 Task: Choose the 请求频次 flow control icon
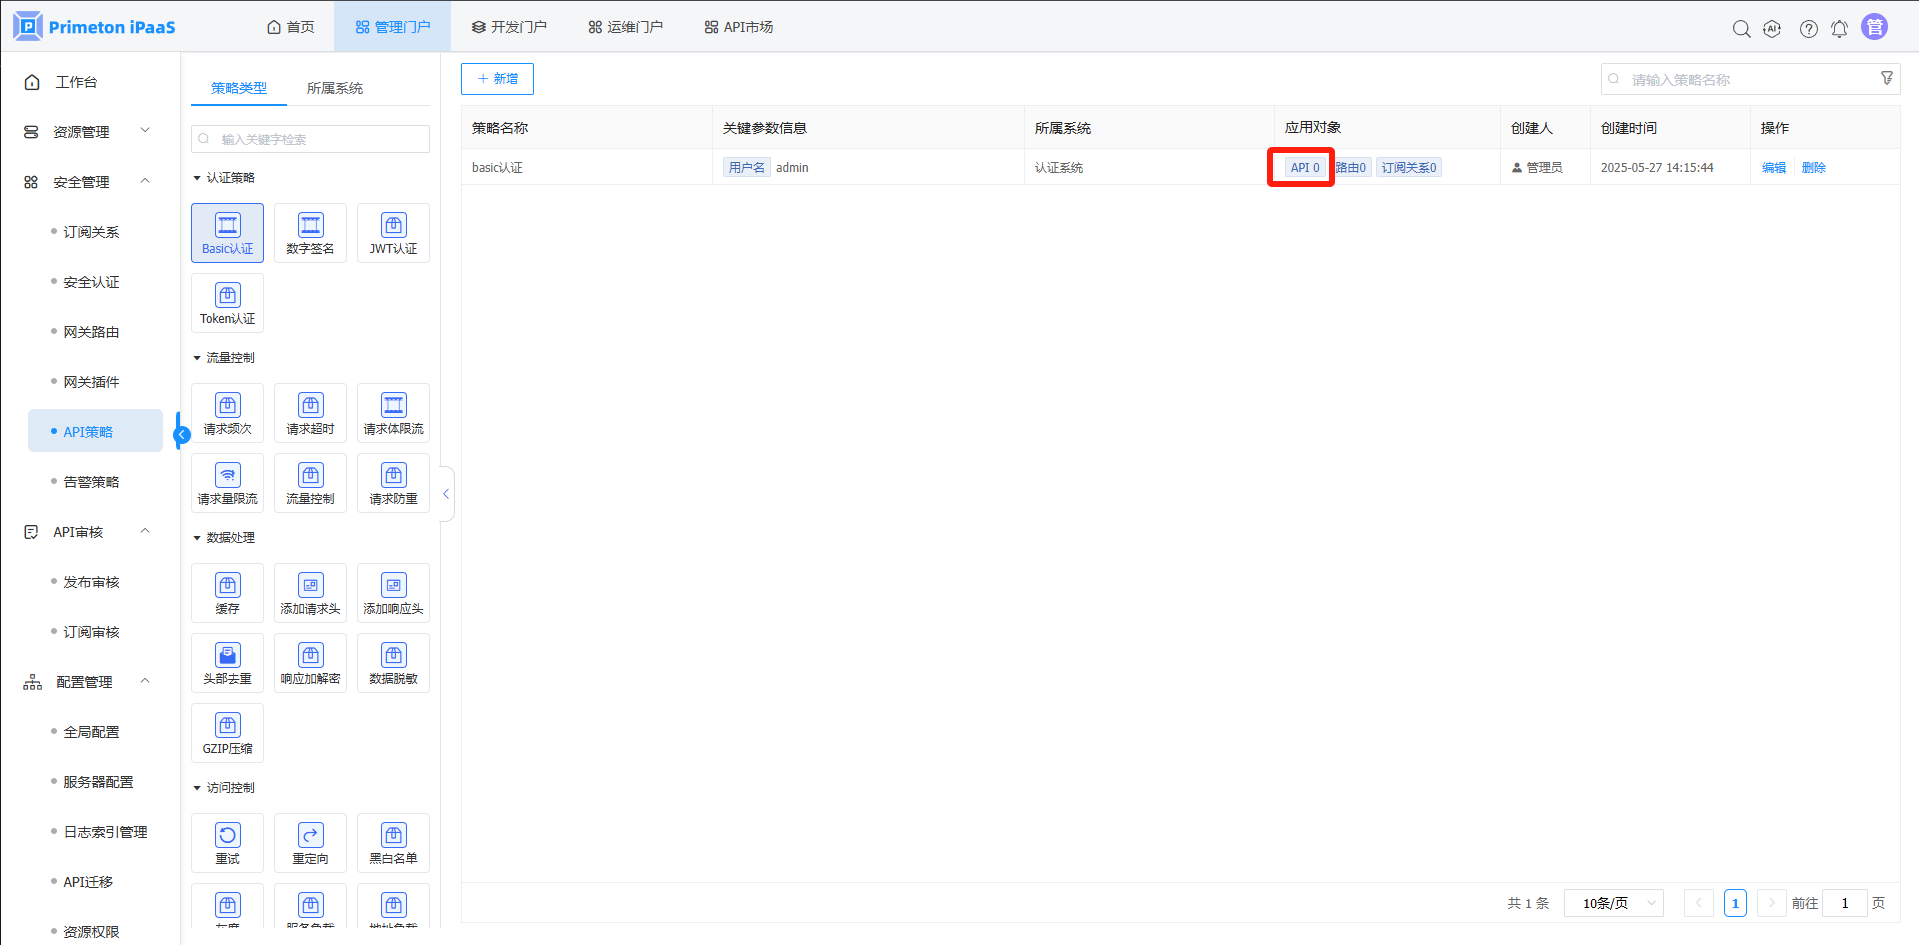click(x=227, y=413)
